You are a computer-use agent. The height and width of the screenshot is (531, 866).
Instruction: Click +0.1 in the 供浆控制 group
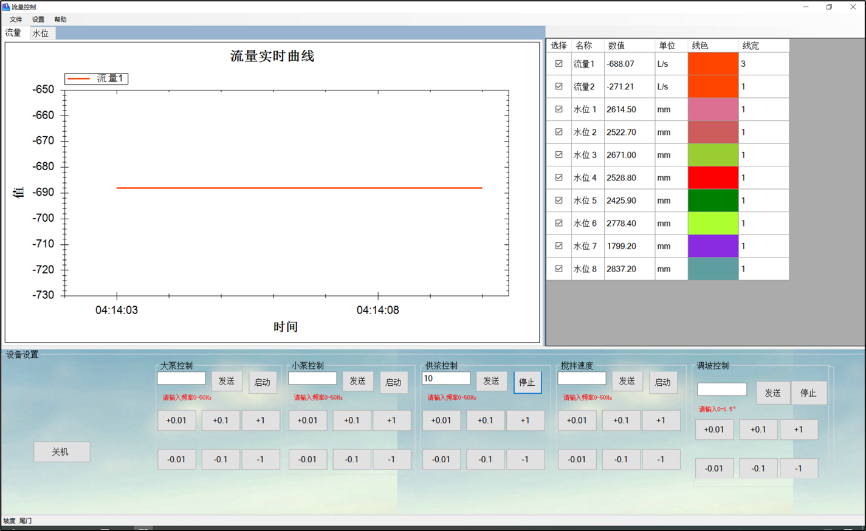click(485, 420)
